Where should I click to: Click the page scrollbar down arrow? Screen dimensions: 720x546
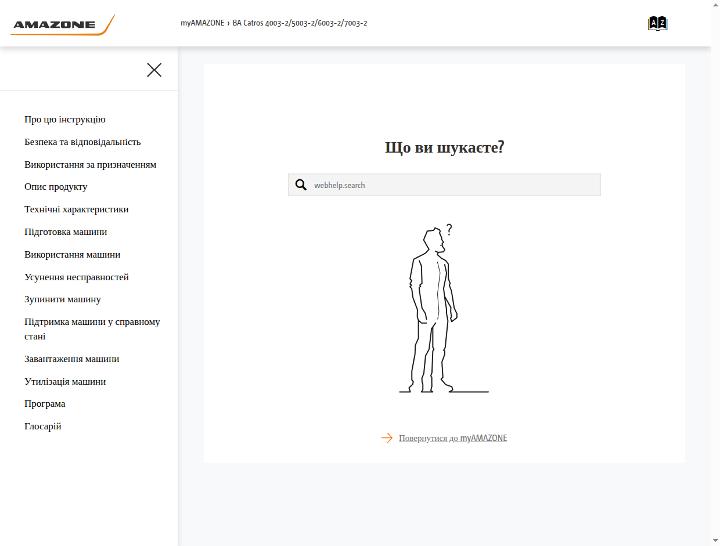pos(715,541)
